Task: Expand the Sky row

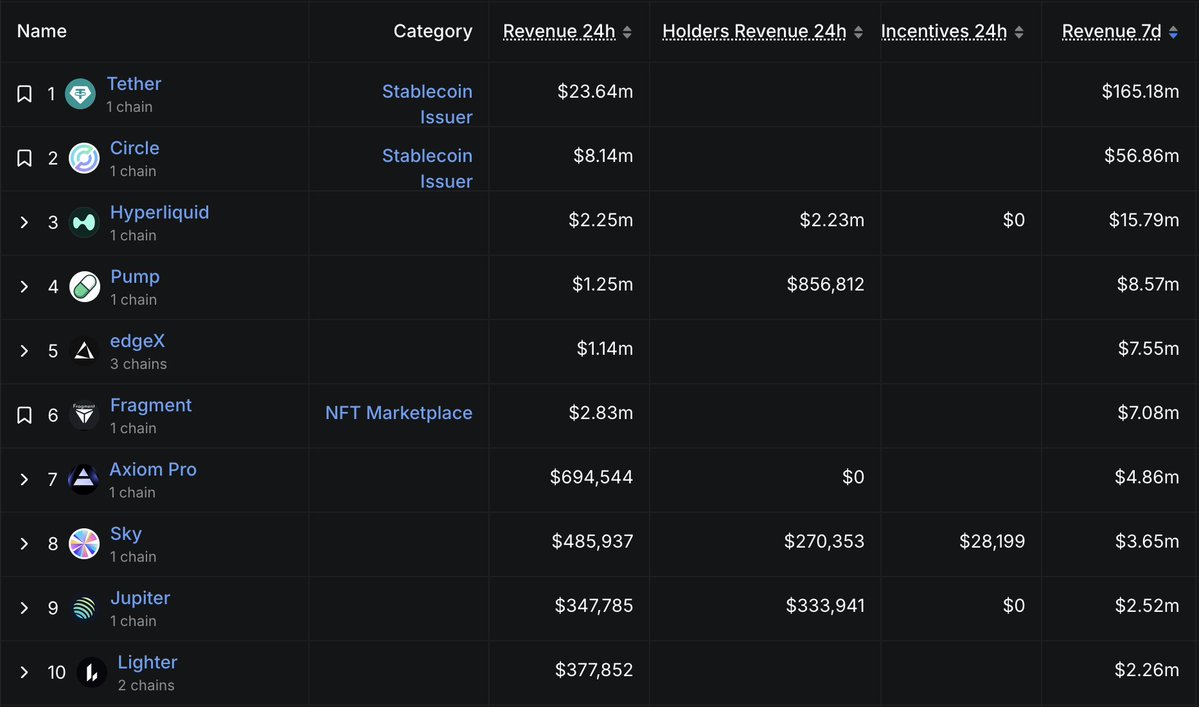Action: tap(24, 543)
